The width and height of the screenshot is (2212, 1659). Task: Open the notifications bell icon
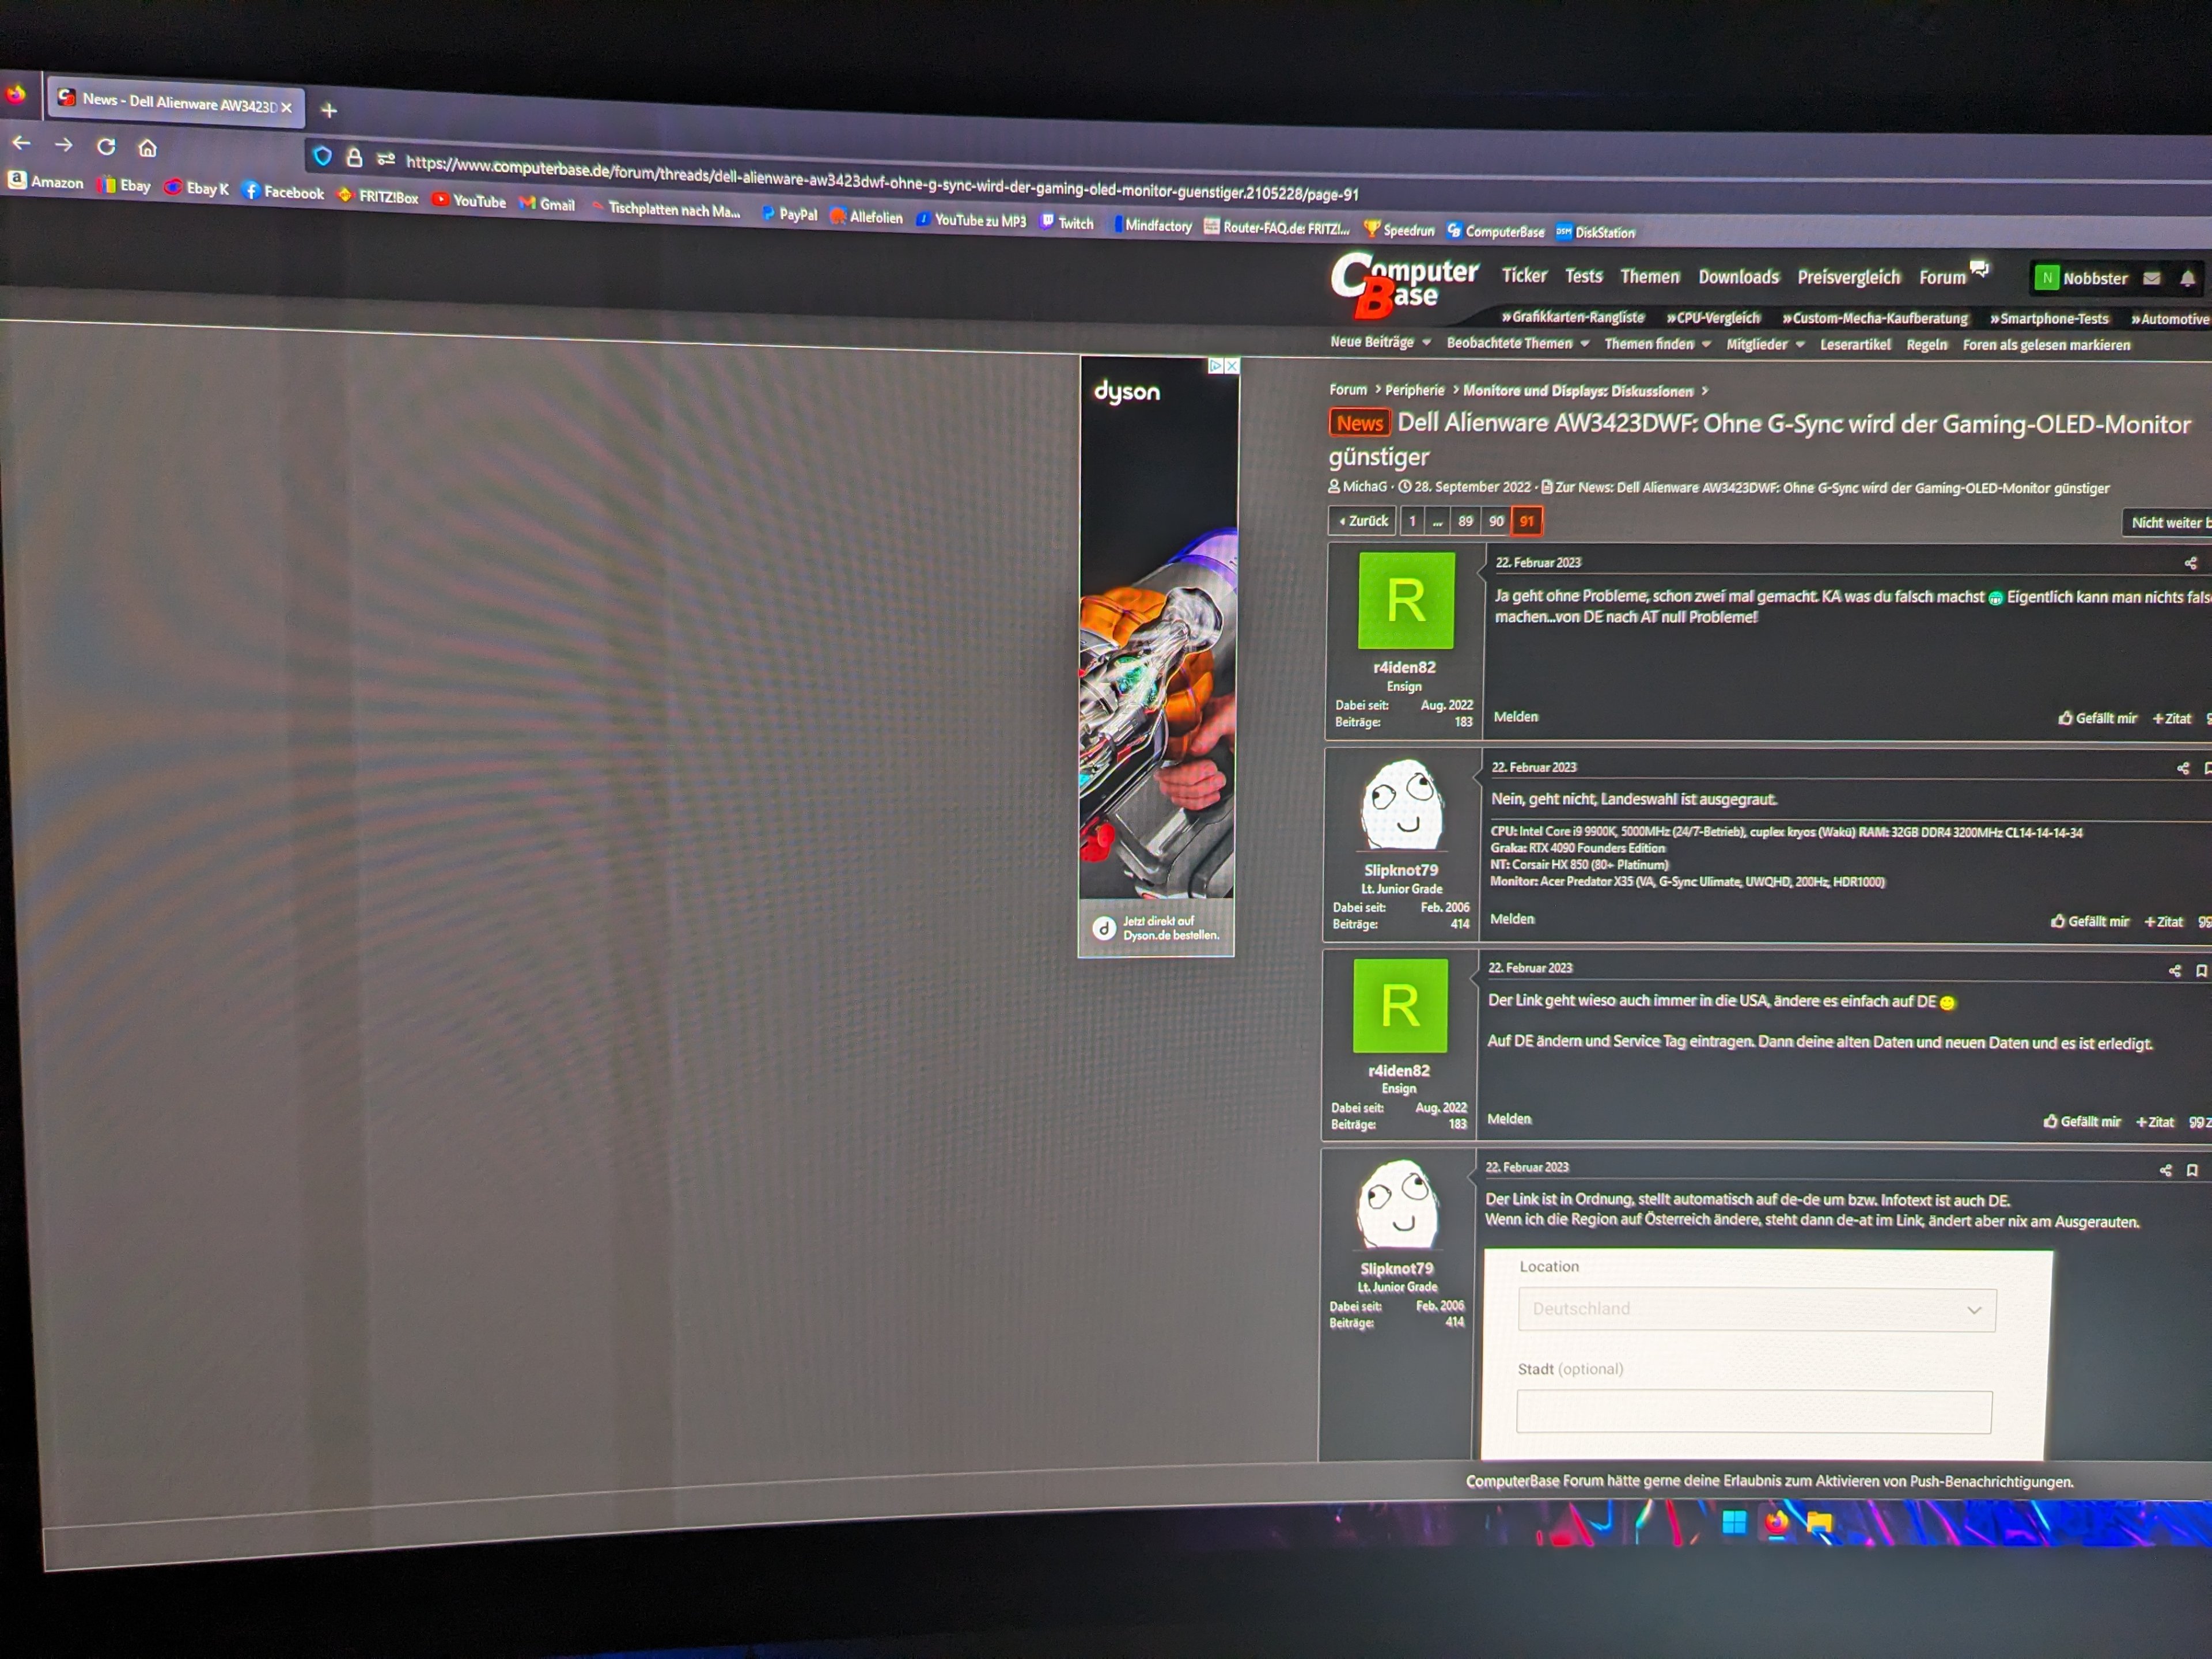(2188, 279)
